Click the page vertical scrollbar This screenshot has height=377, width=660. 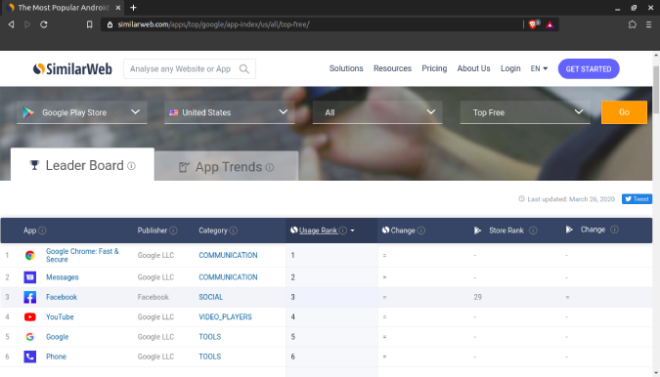click(656, 89)
